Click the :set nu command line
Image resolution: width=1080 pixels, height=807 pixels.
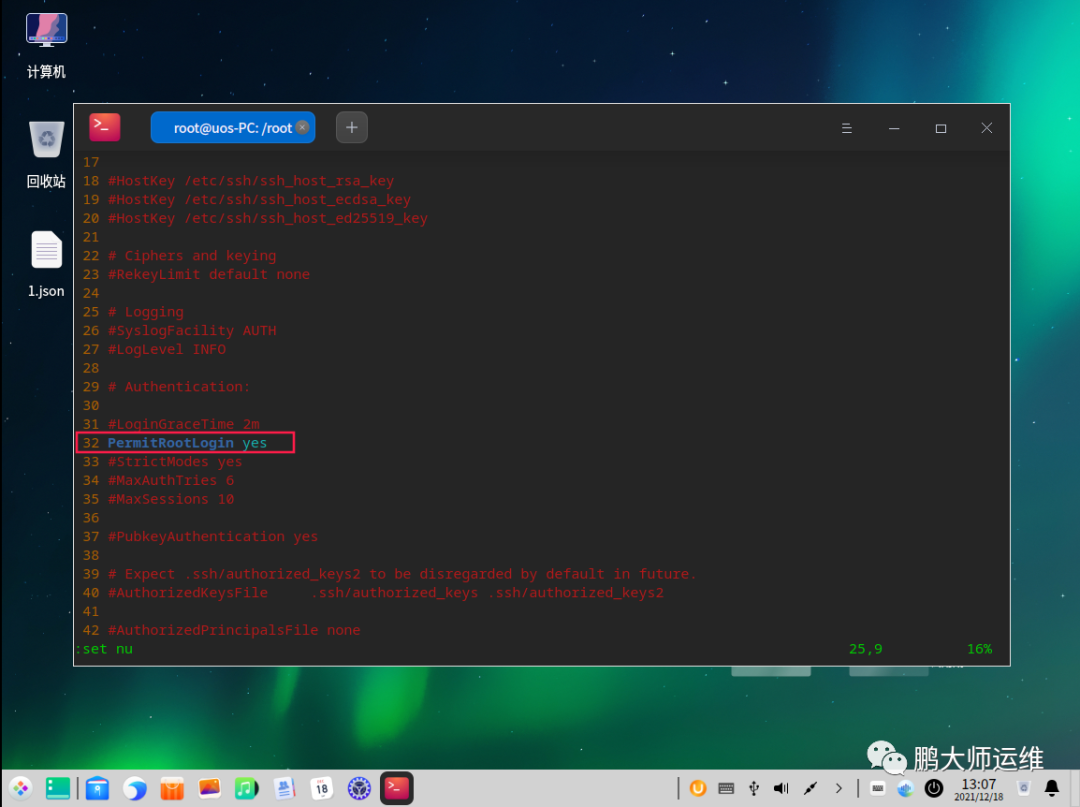(x=104, y=649)
